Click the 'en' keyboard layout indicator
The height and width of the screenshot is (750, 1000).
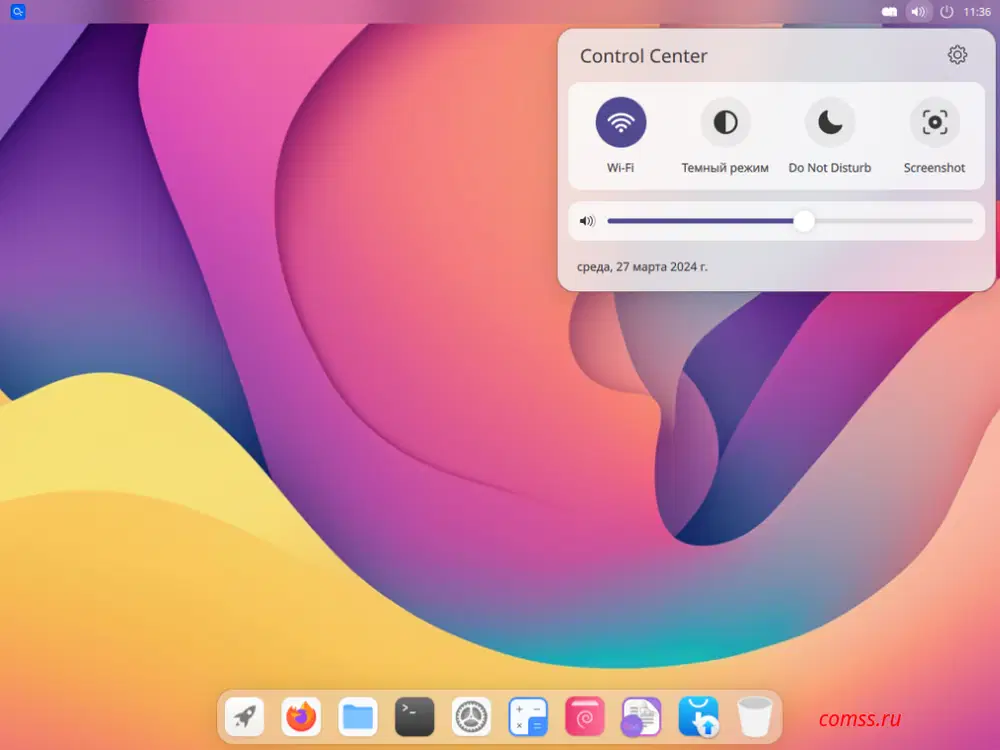889,12
